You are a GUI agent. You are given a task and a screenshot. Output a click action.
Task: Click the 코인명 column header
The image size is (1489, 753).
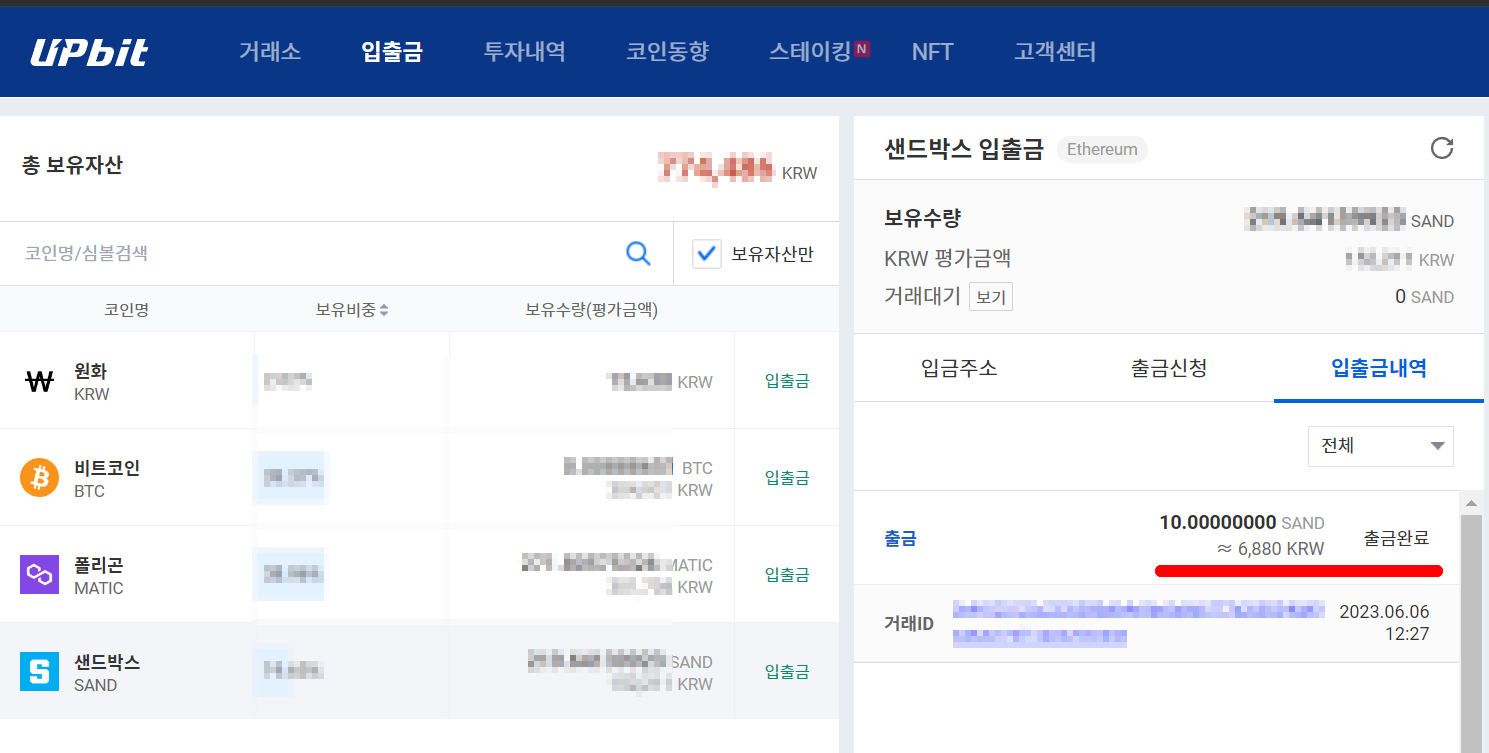tap(127, 311)
